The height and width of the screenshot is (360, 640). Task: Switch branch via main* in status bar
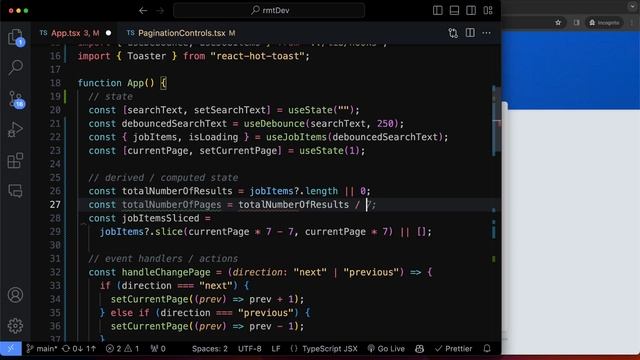(x=42, y=349)
